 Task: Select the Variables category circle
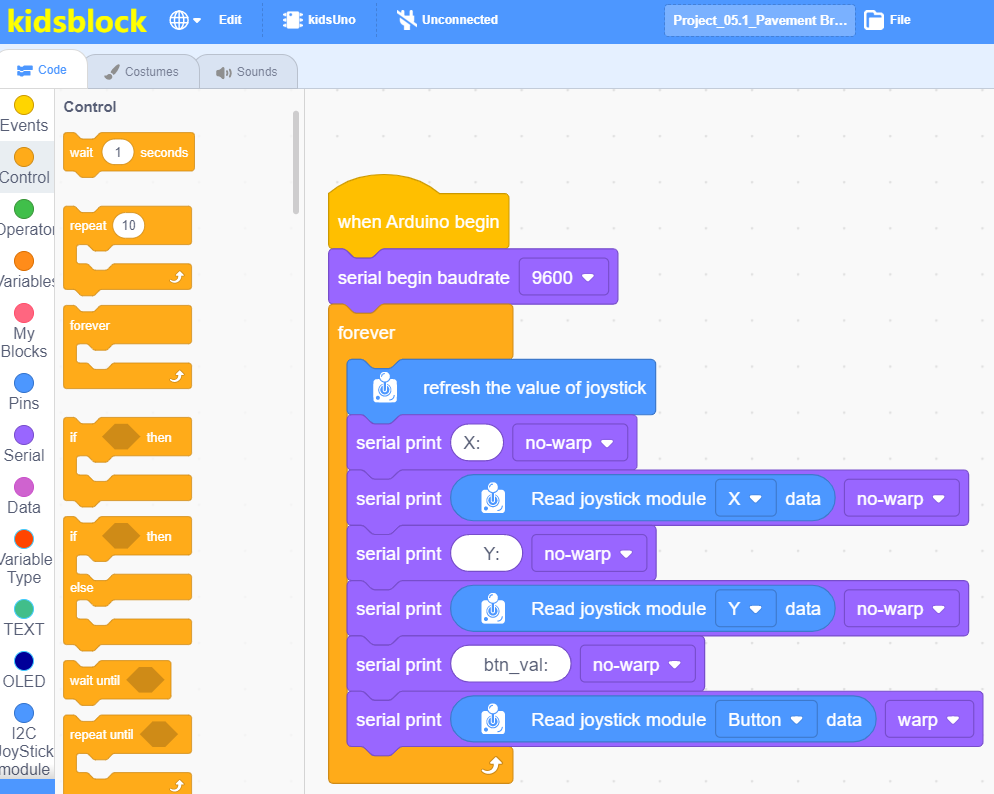24,261
